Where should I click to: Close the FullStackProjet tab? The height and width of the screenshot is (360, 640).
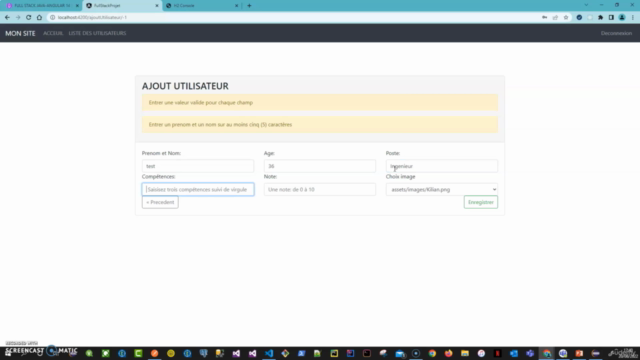157,6
